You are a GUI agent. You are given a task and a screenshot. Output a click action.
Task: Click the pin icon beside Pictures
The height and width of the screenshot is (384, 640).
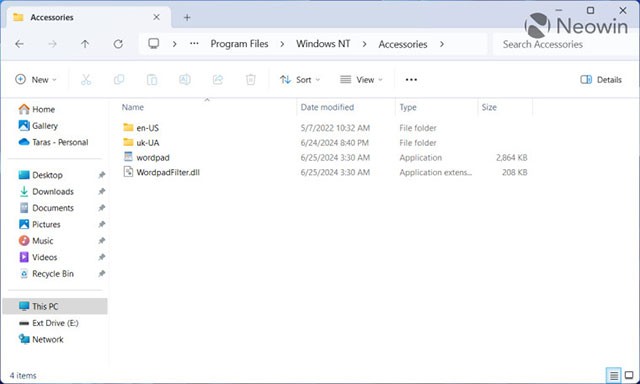pos(102,224)
